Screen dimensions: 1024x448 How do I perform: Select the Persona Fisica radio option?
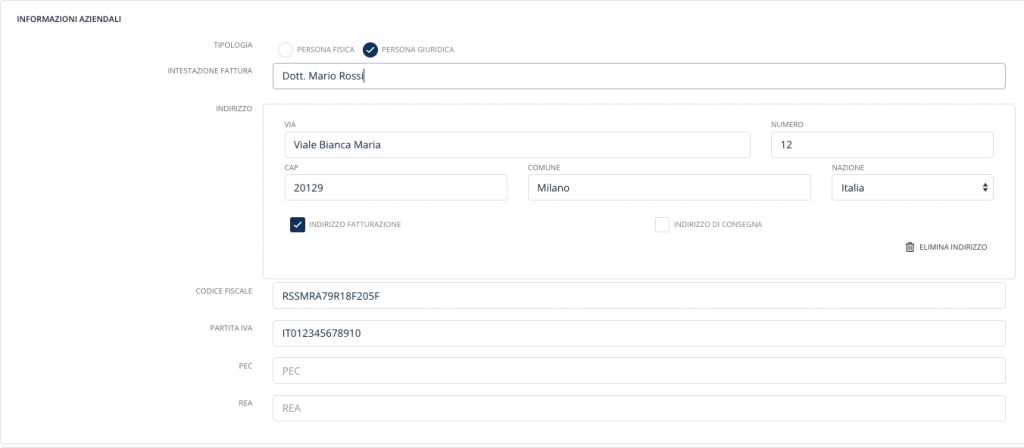pos(285,50)
